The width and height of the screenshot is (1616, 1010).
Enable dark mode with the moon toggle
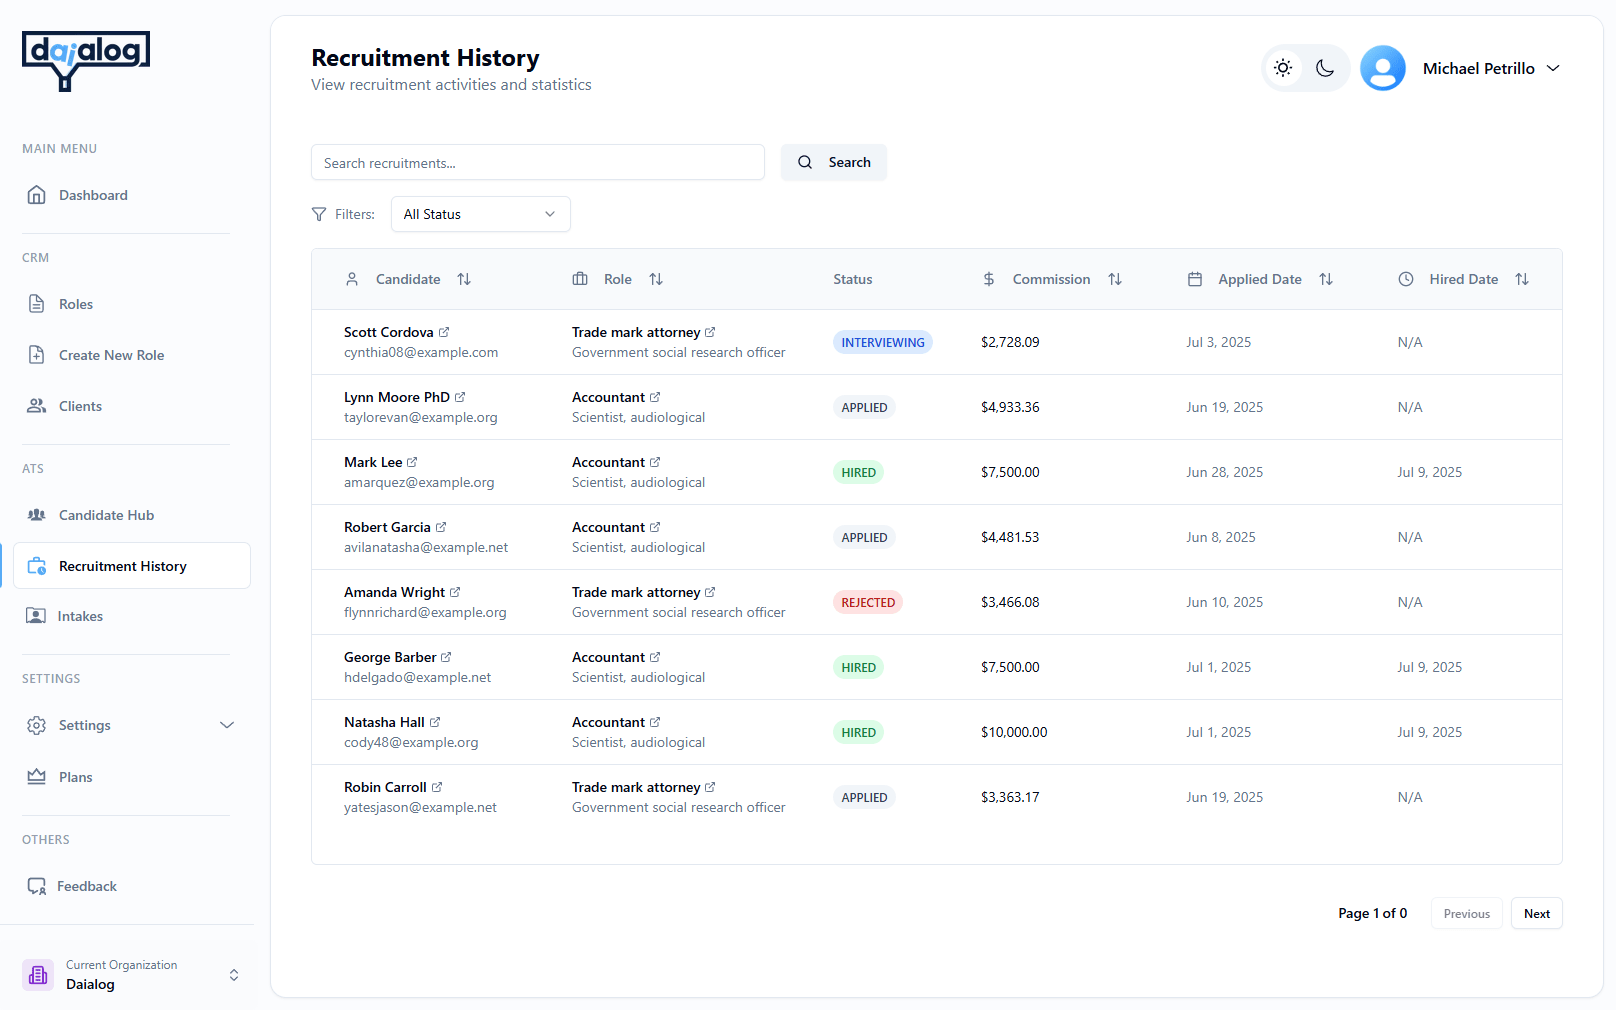tap(1325, 68)
